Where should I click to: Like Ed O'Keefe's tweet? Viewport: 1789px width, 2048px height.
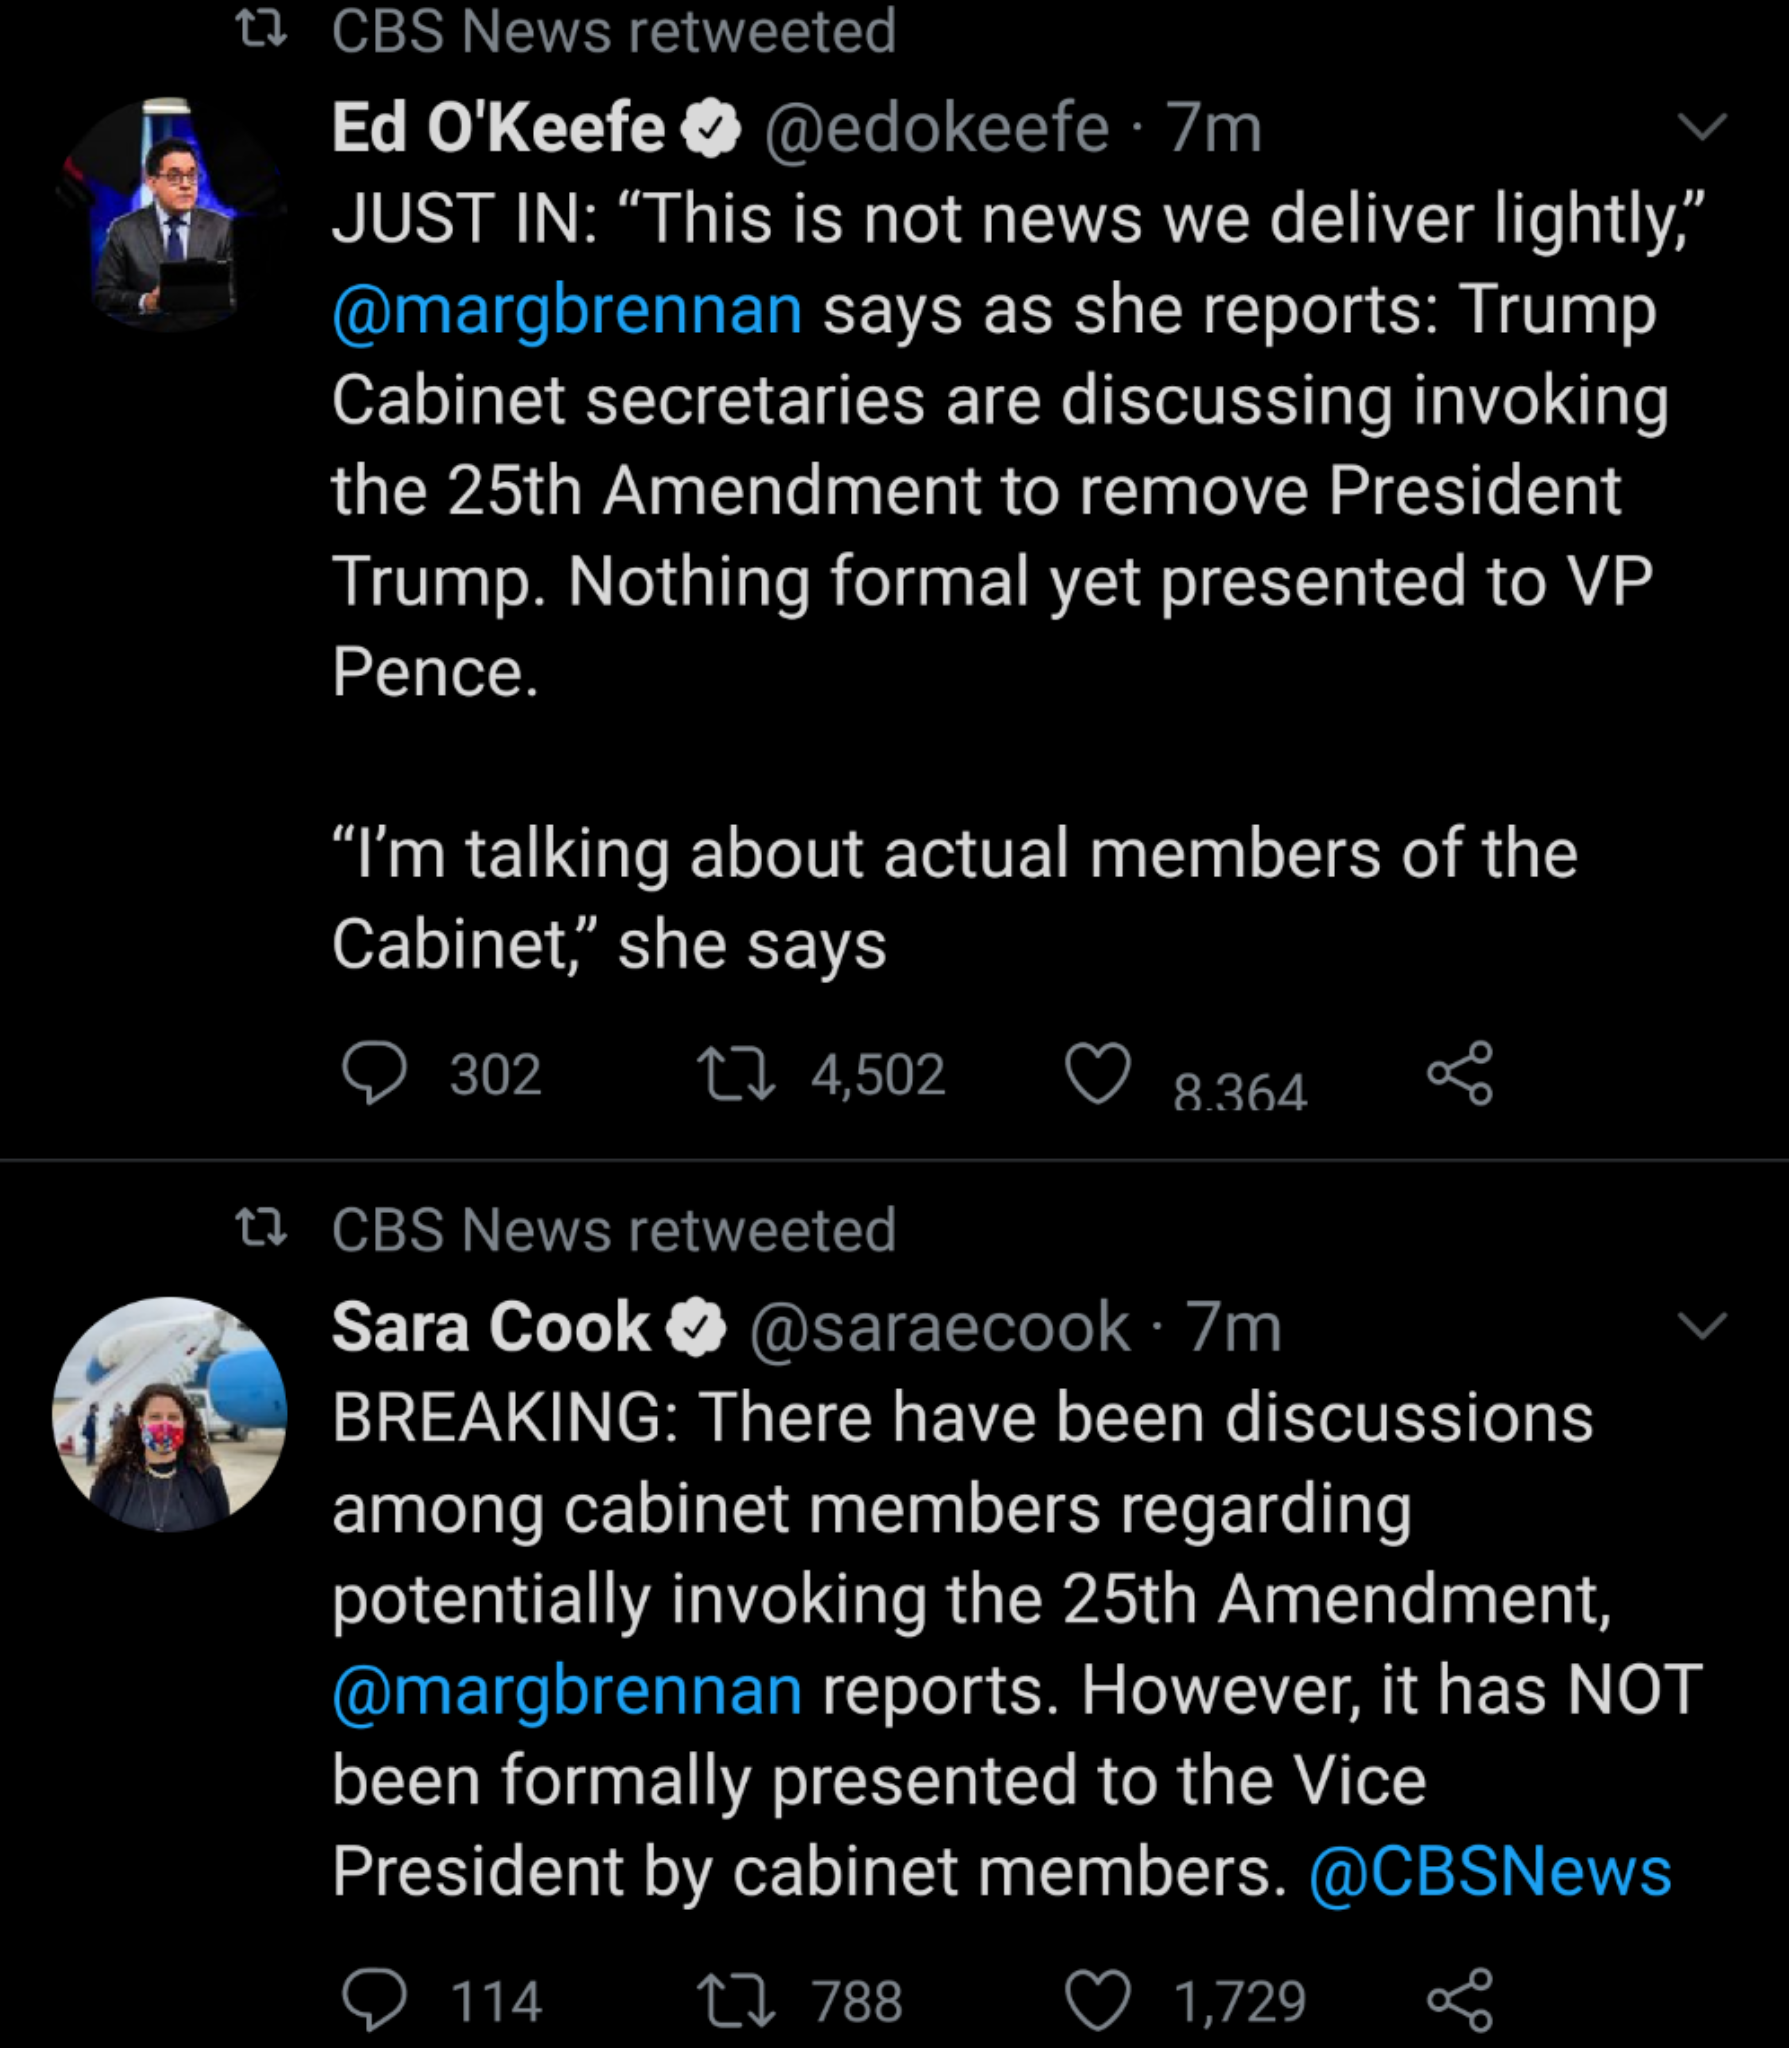click(x=1098, y=1073)
